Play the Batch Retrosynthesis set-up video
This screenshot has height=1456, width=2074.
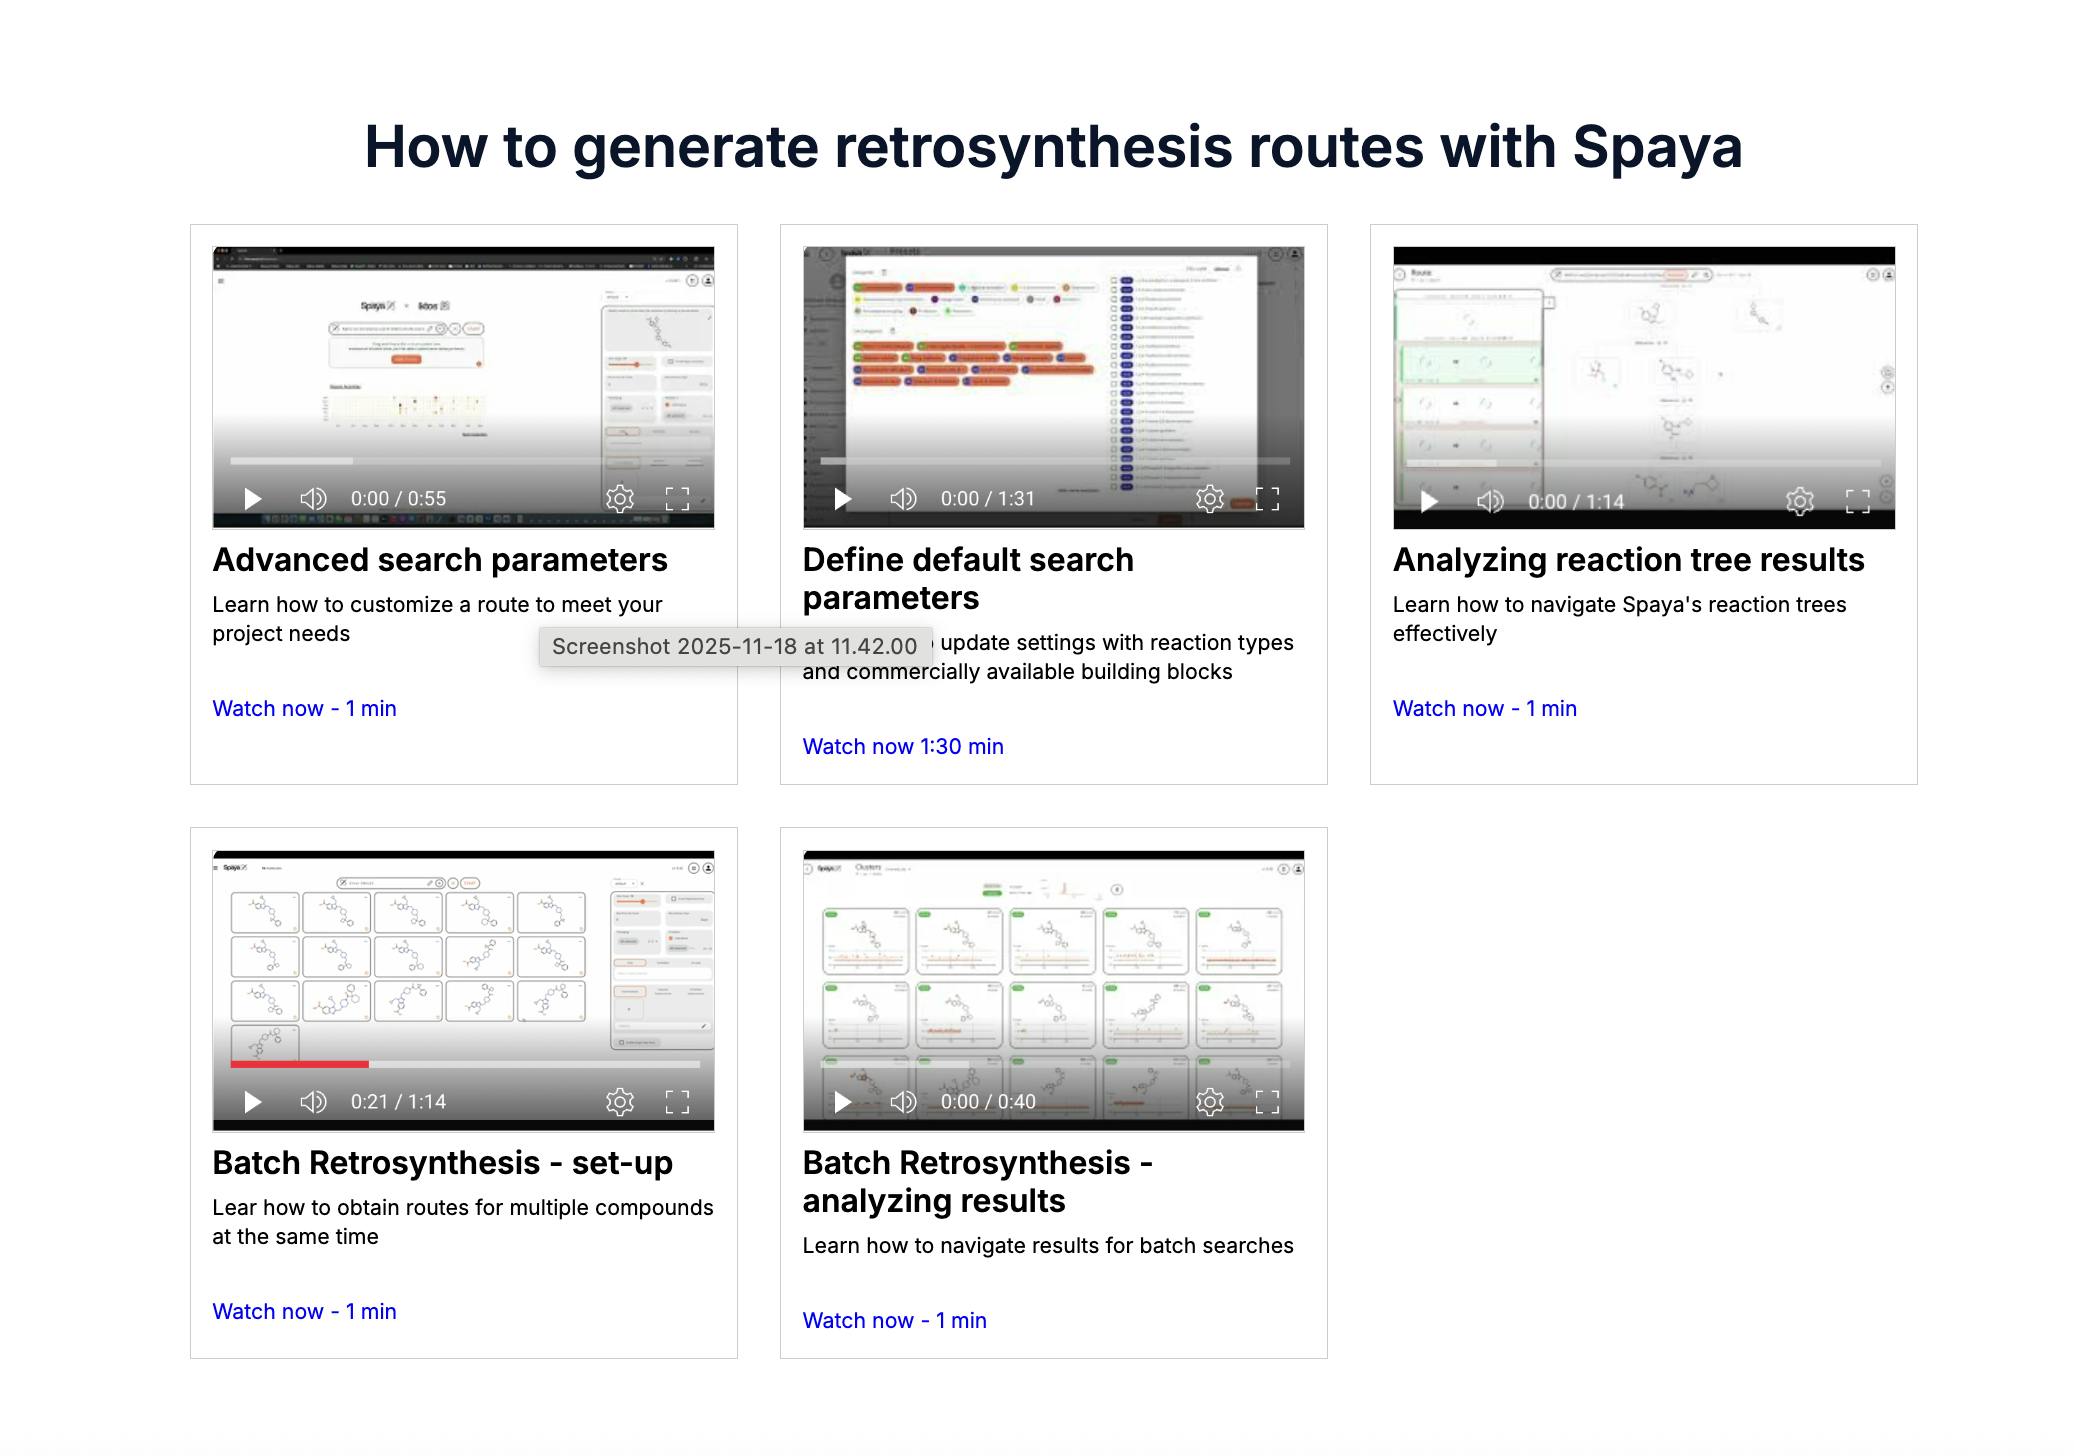point(253,1102)
